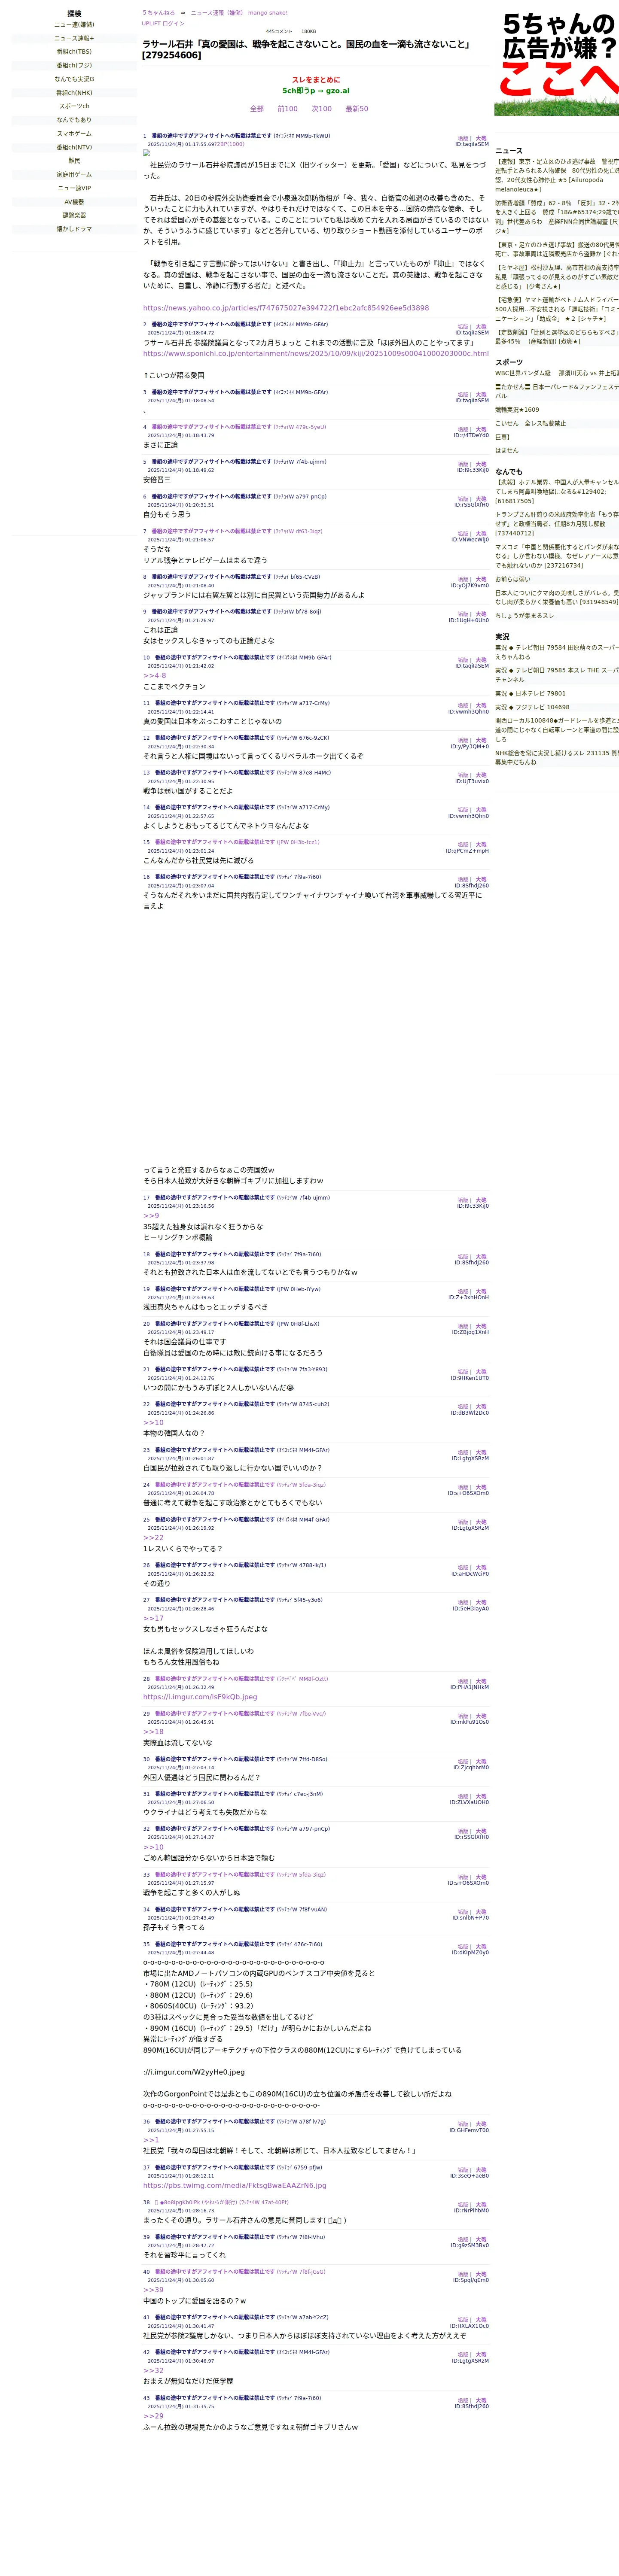Follow >>22 anchor in post 25
Screen dimensions: 619x2576
(153, 1538)
